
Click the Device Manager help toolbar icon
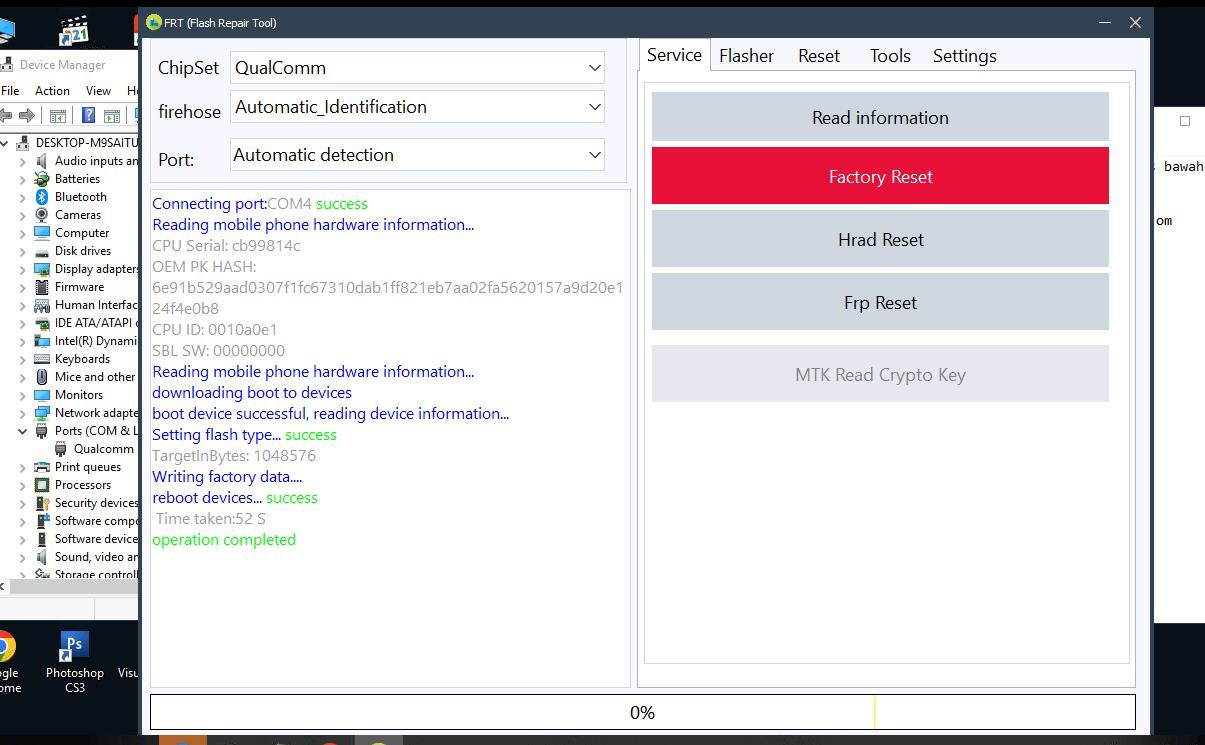coord(89,116)
